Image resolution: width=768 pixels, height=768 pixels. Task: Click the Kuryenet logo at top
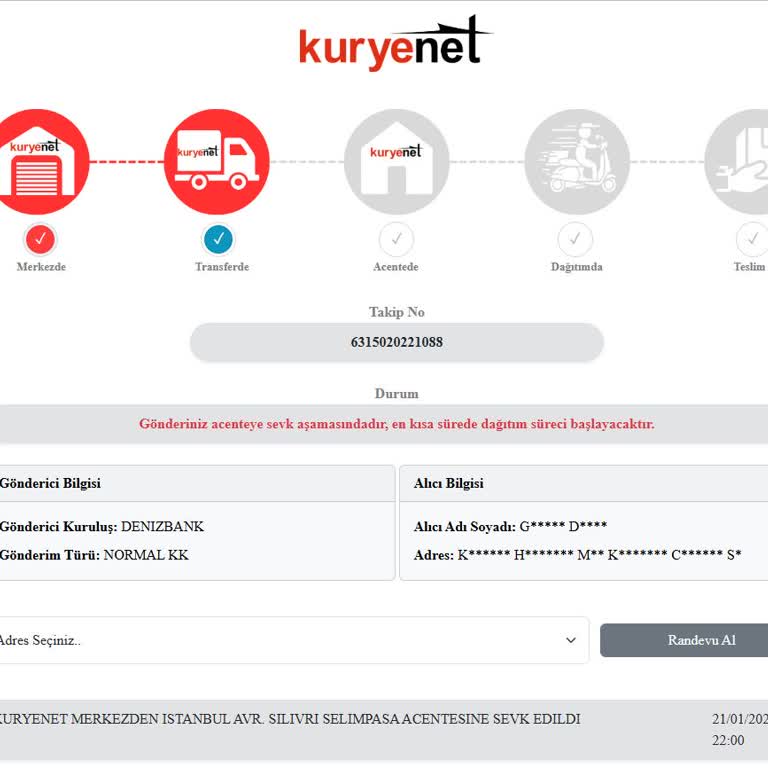point(396,43)
